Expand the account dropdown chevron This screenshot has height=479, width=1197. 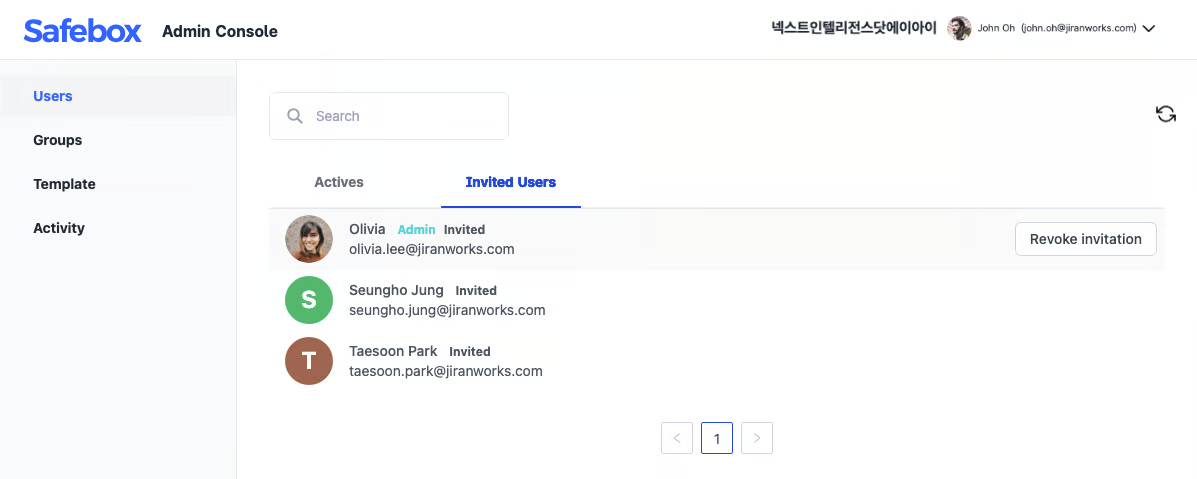point(1149,29)
